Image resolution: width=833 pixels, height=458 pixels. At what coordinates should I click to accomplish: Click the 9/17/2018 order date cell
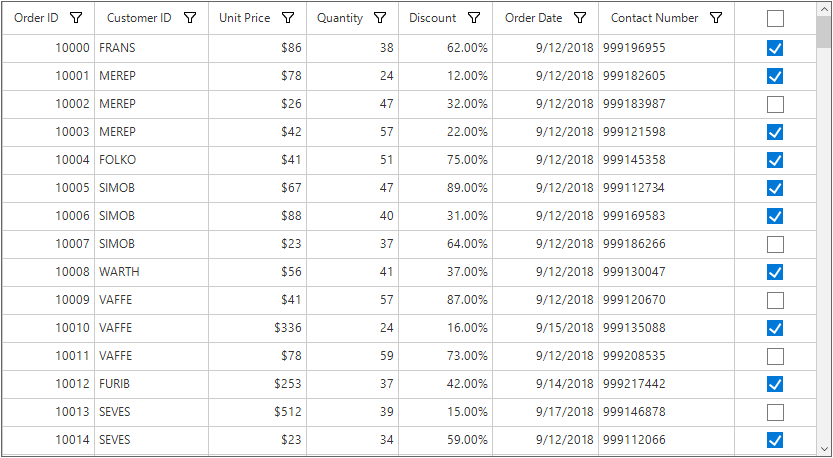click(x=546, y=412)
